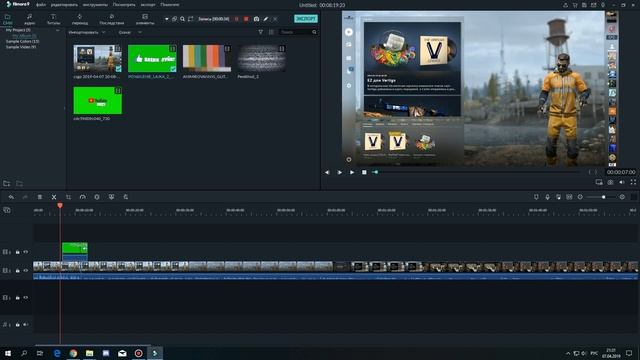
Task: Select the color bars media thumbnail
Action: coord(207,58)
